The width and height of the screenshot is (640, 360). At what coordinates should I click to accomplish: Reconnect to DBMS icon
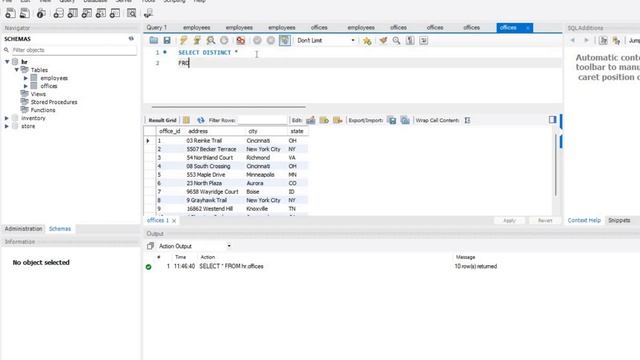[148, 13]
